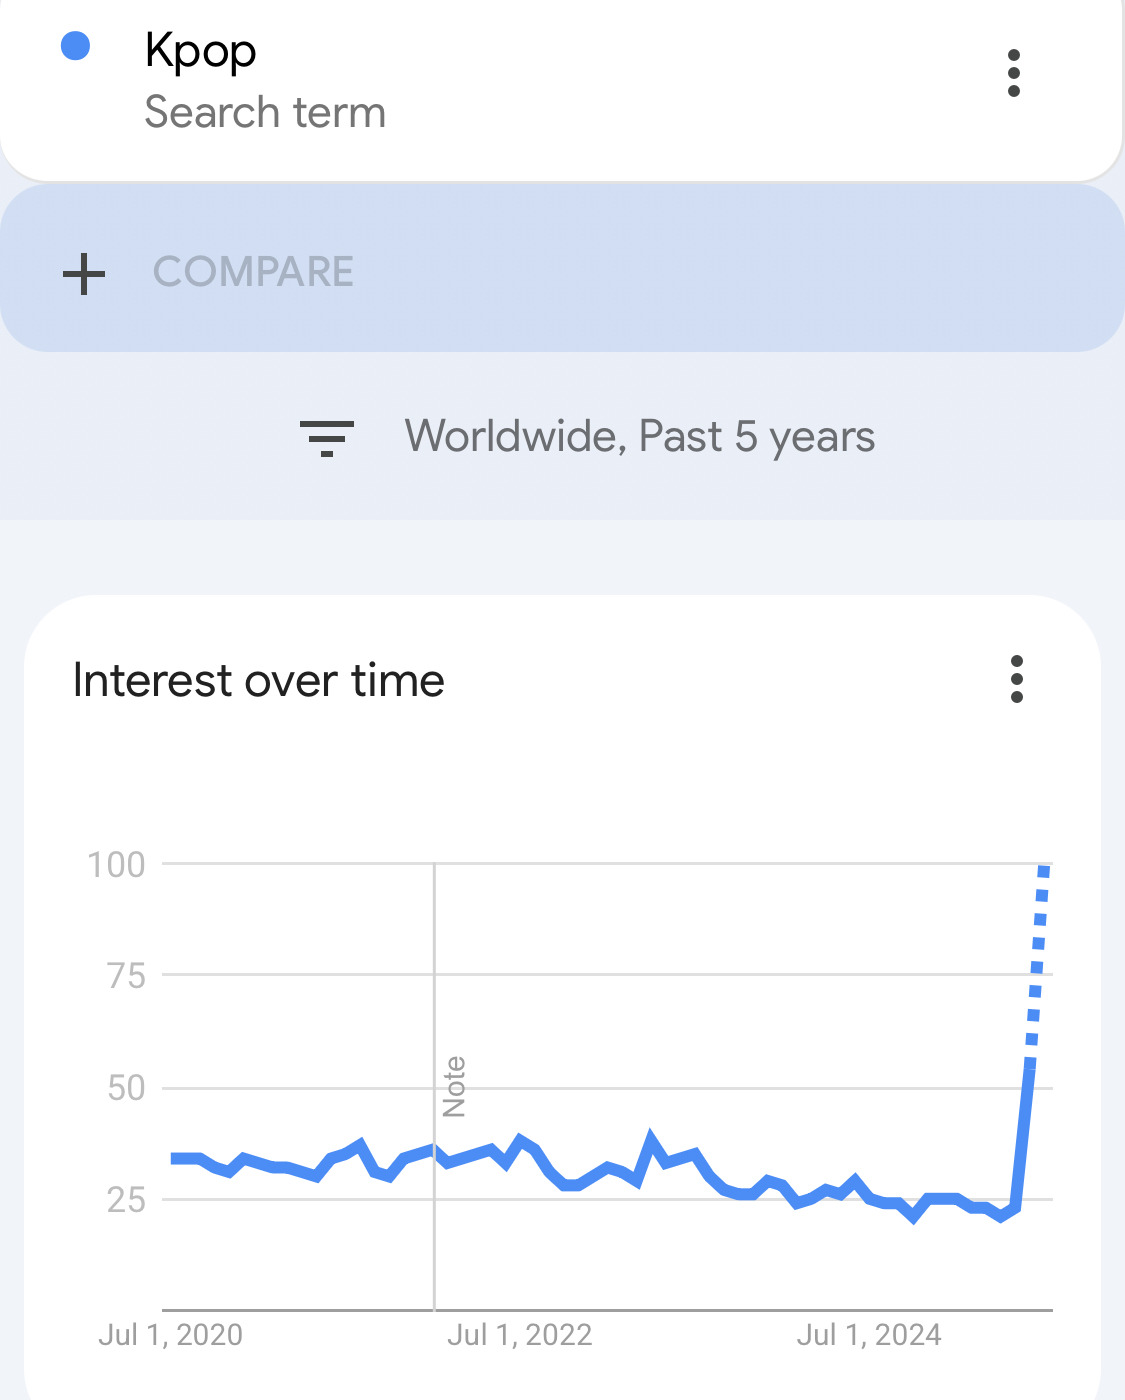Edit the Kpop search term
Image resolution: width=1125 pixels, height=1400 pixels.
point(201,51)
